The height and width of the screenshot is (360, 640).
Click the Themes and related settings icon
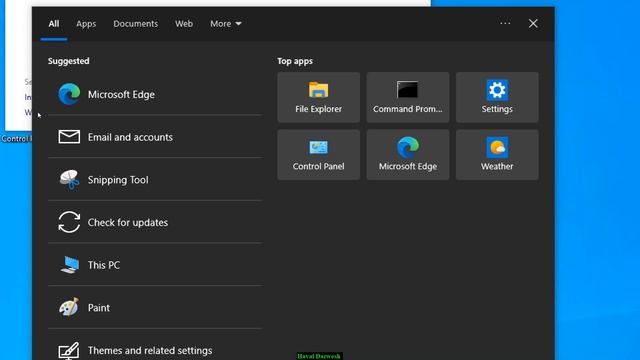[x=69, y=350]
